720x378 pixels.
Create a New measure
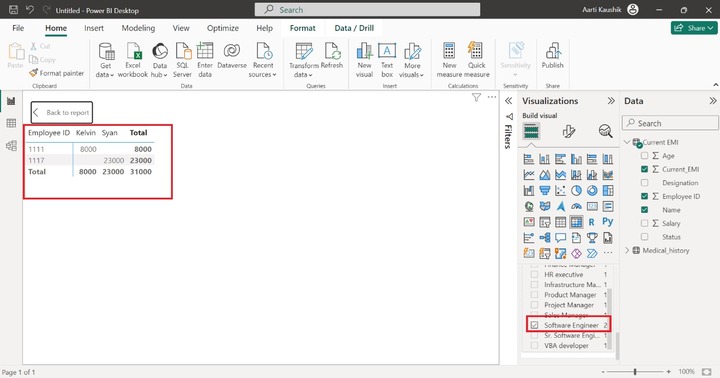(449, 60)
